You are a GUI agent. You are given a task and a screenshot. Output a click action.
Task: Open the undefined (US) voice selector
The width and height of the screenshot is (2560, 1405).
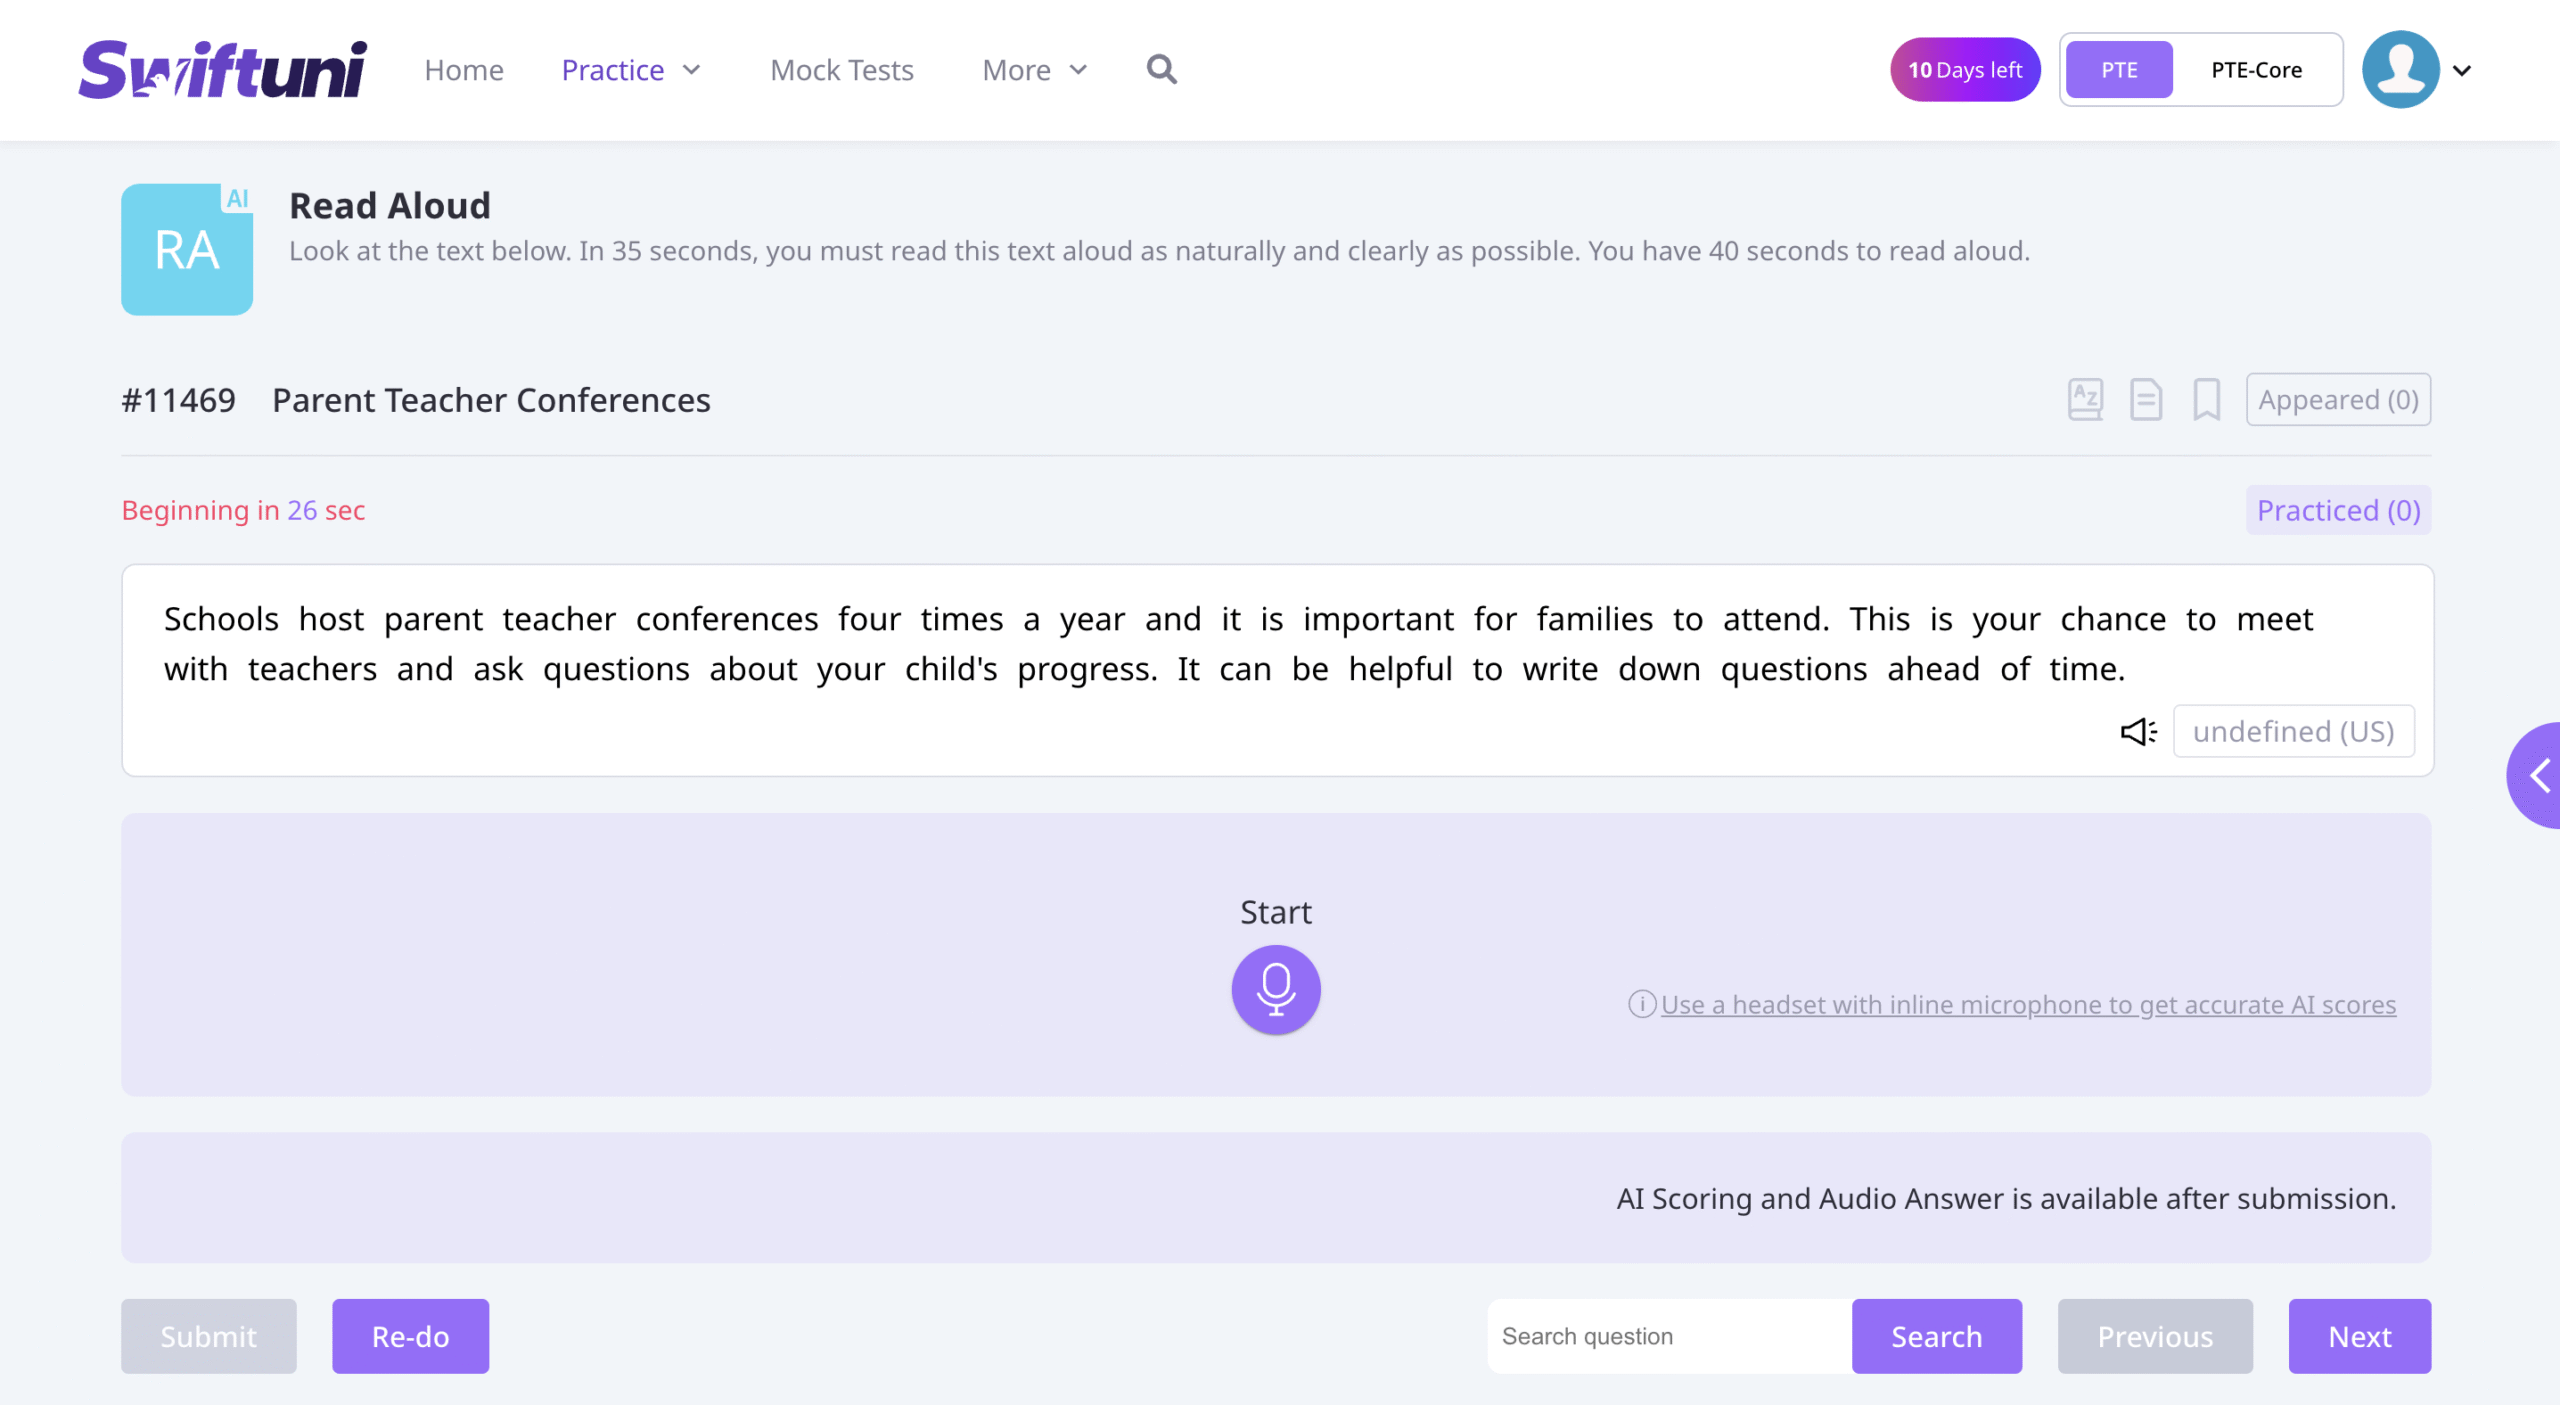[2293, 732]
